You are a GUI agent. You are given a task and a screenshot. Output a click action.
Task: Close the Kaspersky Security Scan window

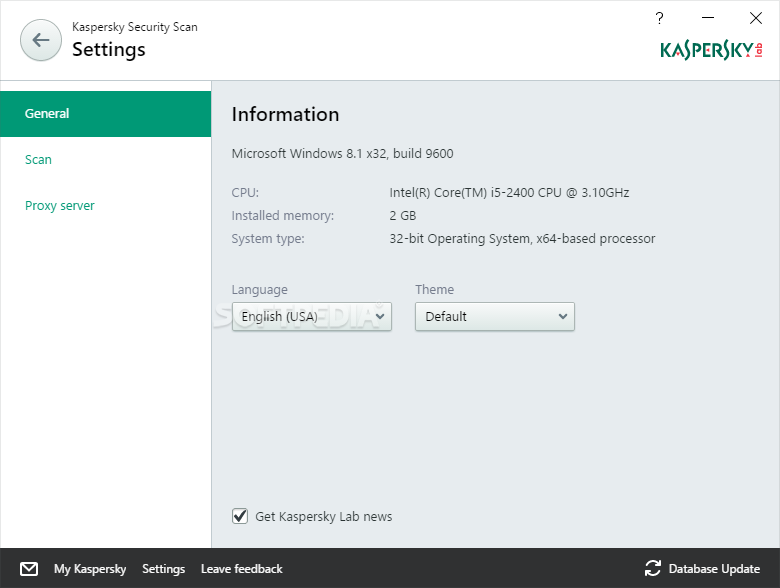pyautogui.click(x=756, y=18)
